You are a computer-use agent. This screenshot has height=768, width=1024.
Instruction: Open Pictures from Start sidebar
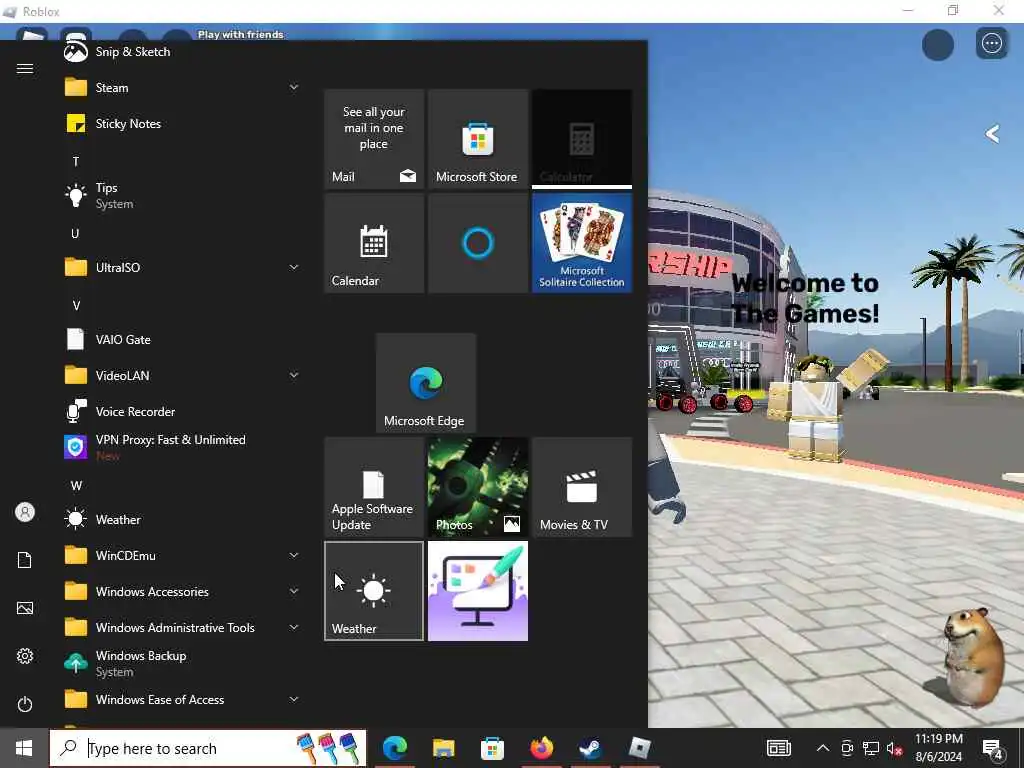click(25, 608)
